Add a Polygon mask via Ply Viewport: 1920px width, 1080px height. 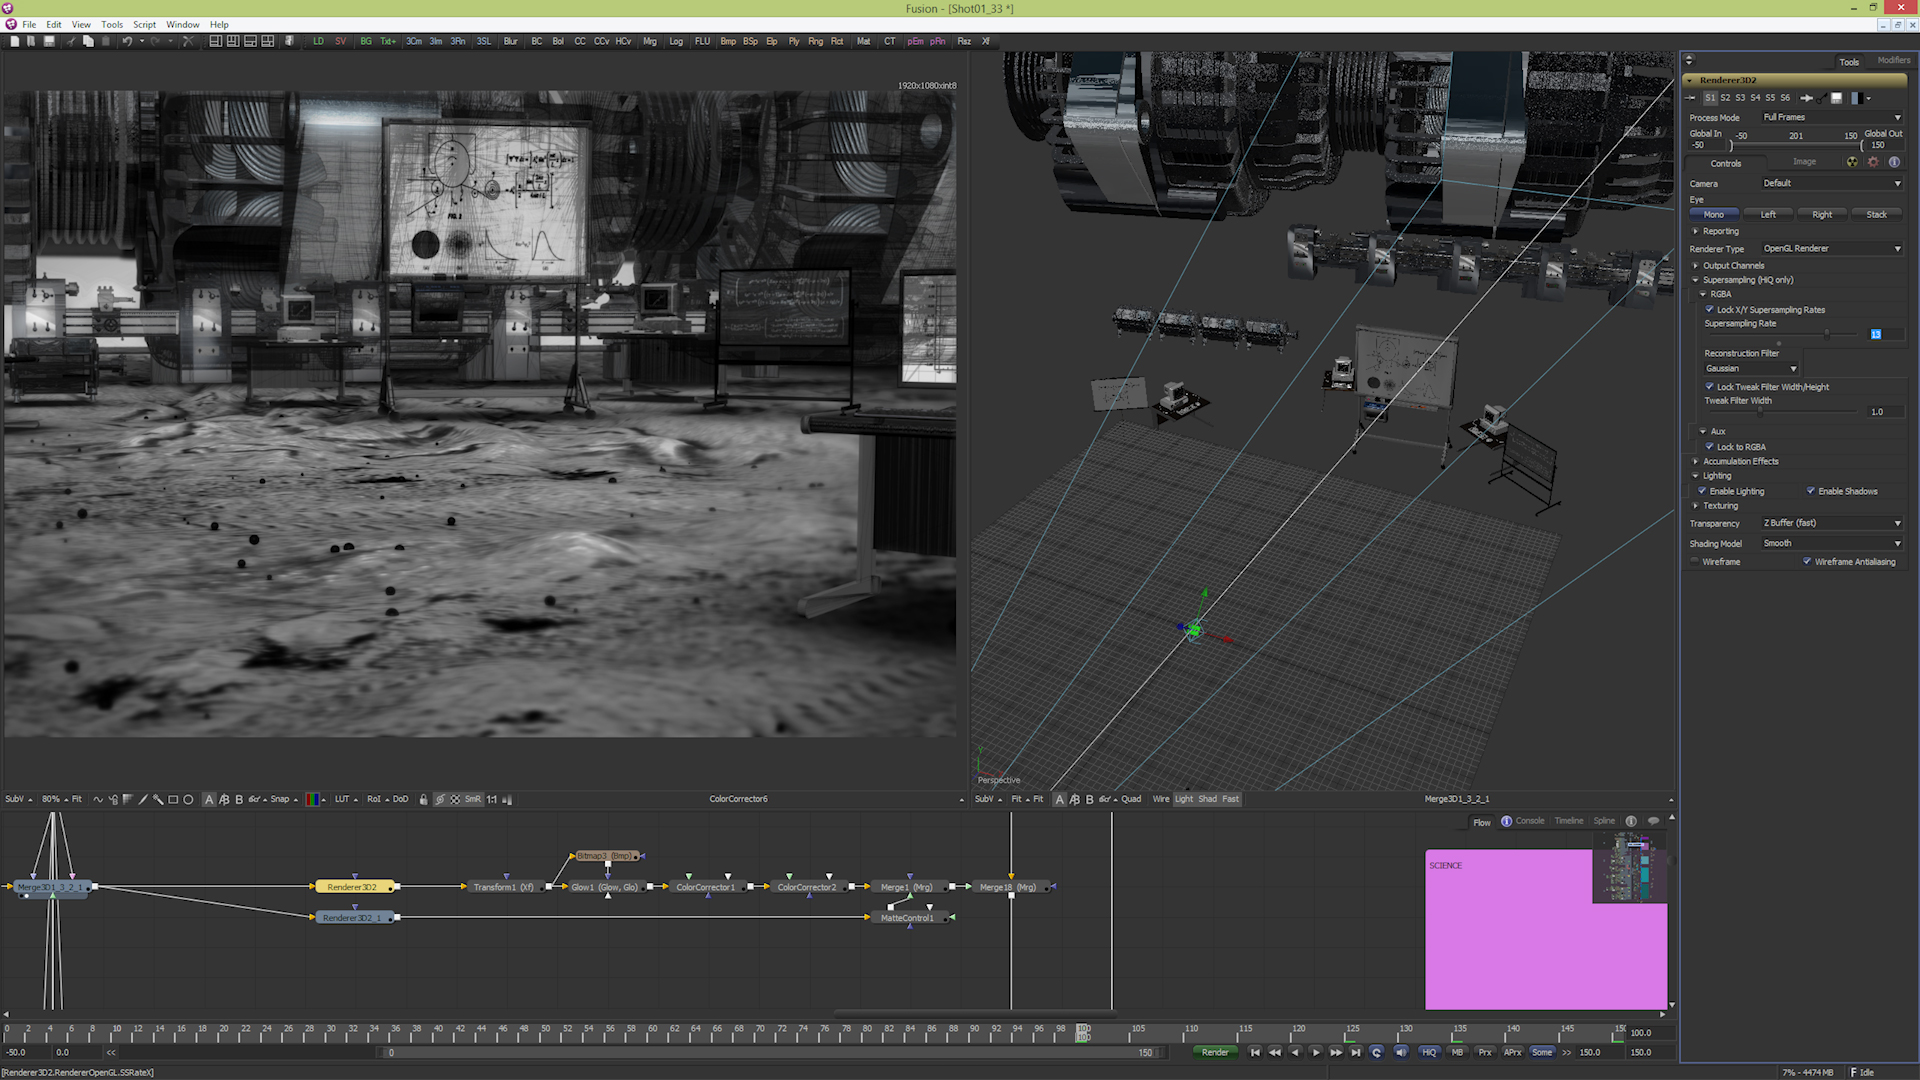pyautogui.click(x=793, y=41)
